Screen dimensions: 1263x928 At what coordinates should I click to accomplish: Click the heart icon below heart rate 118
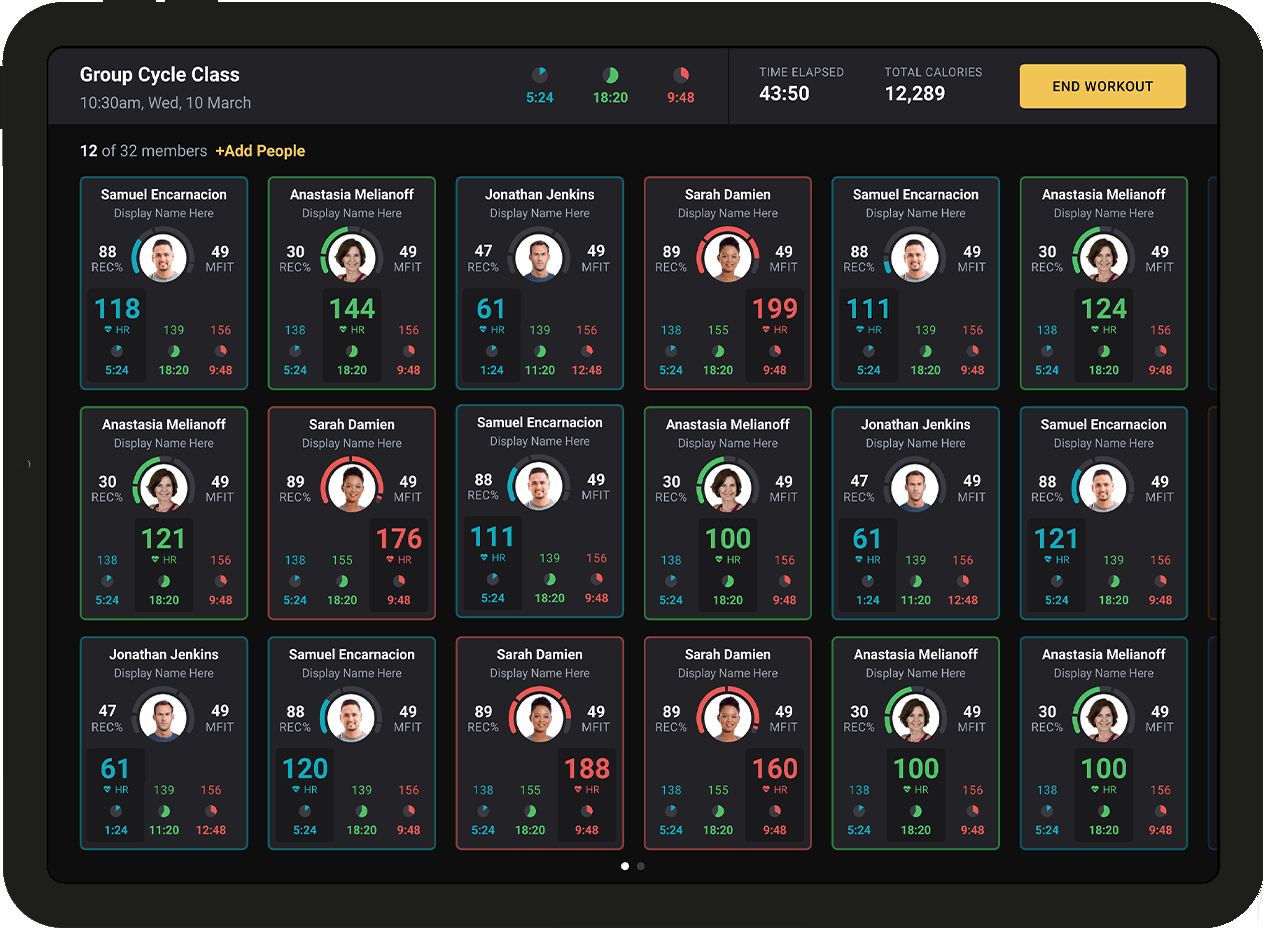point(108,330)
